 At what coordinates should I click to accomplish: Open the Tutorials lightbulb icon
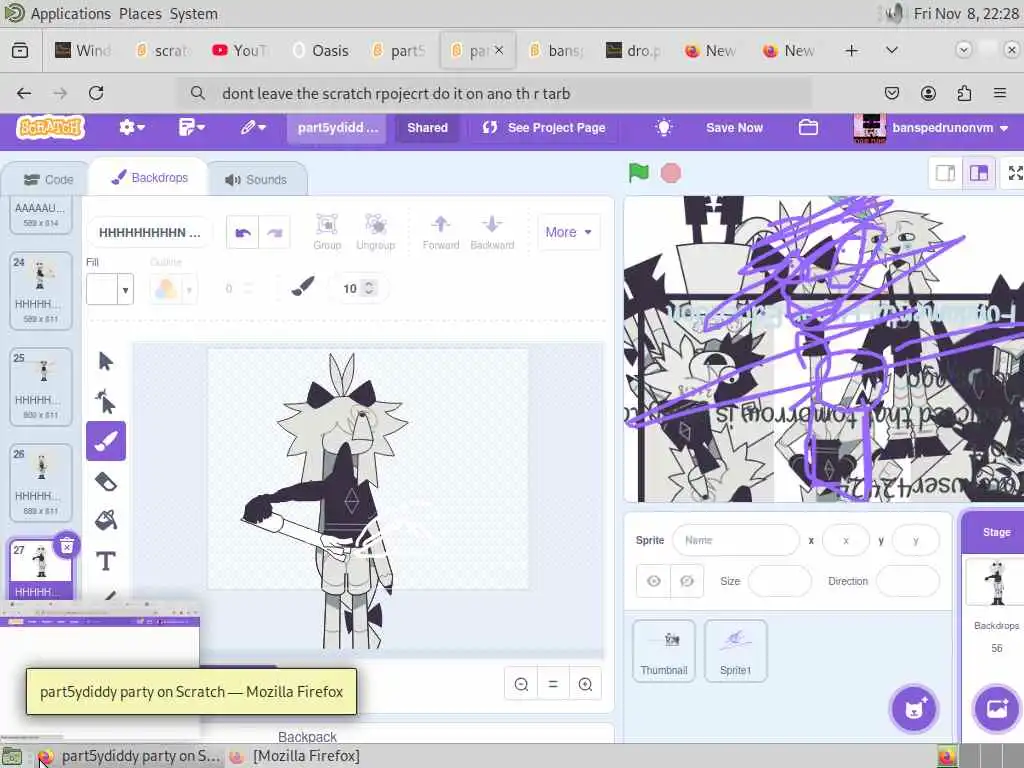point(664,127)
